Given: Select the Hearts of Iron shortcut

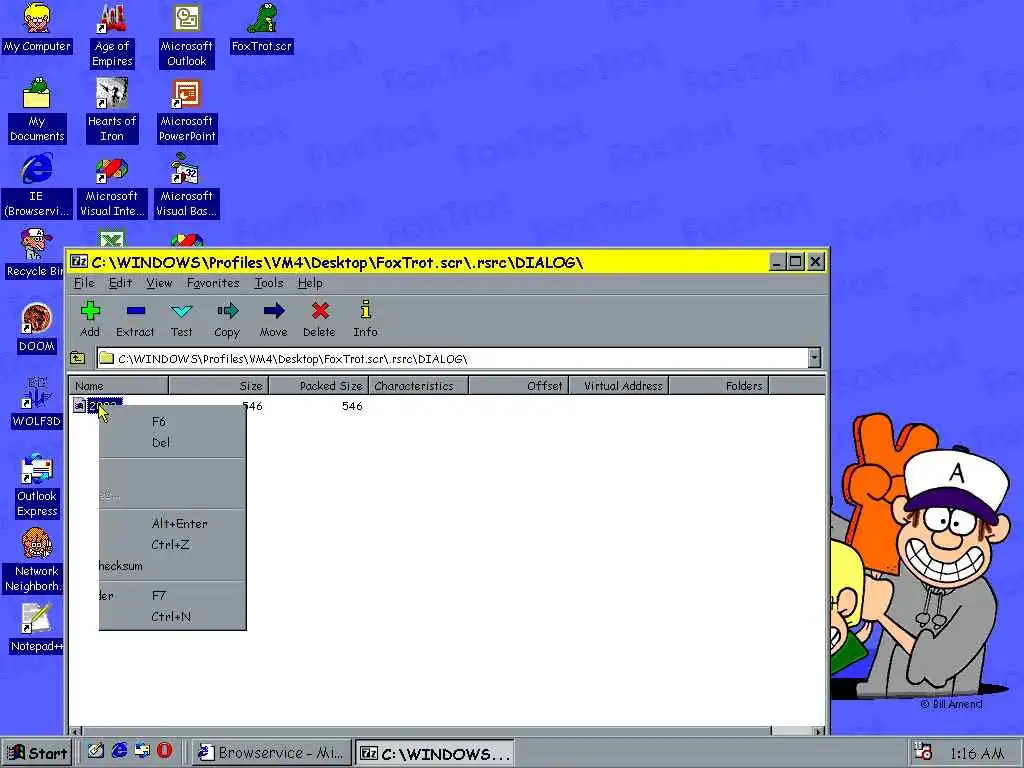Looking at the screenshot, I should (x=112, y=110).
